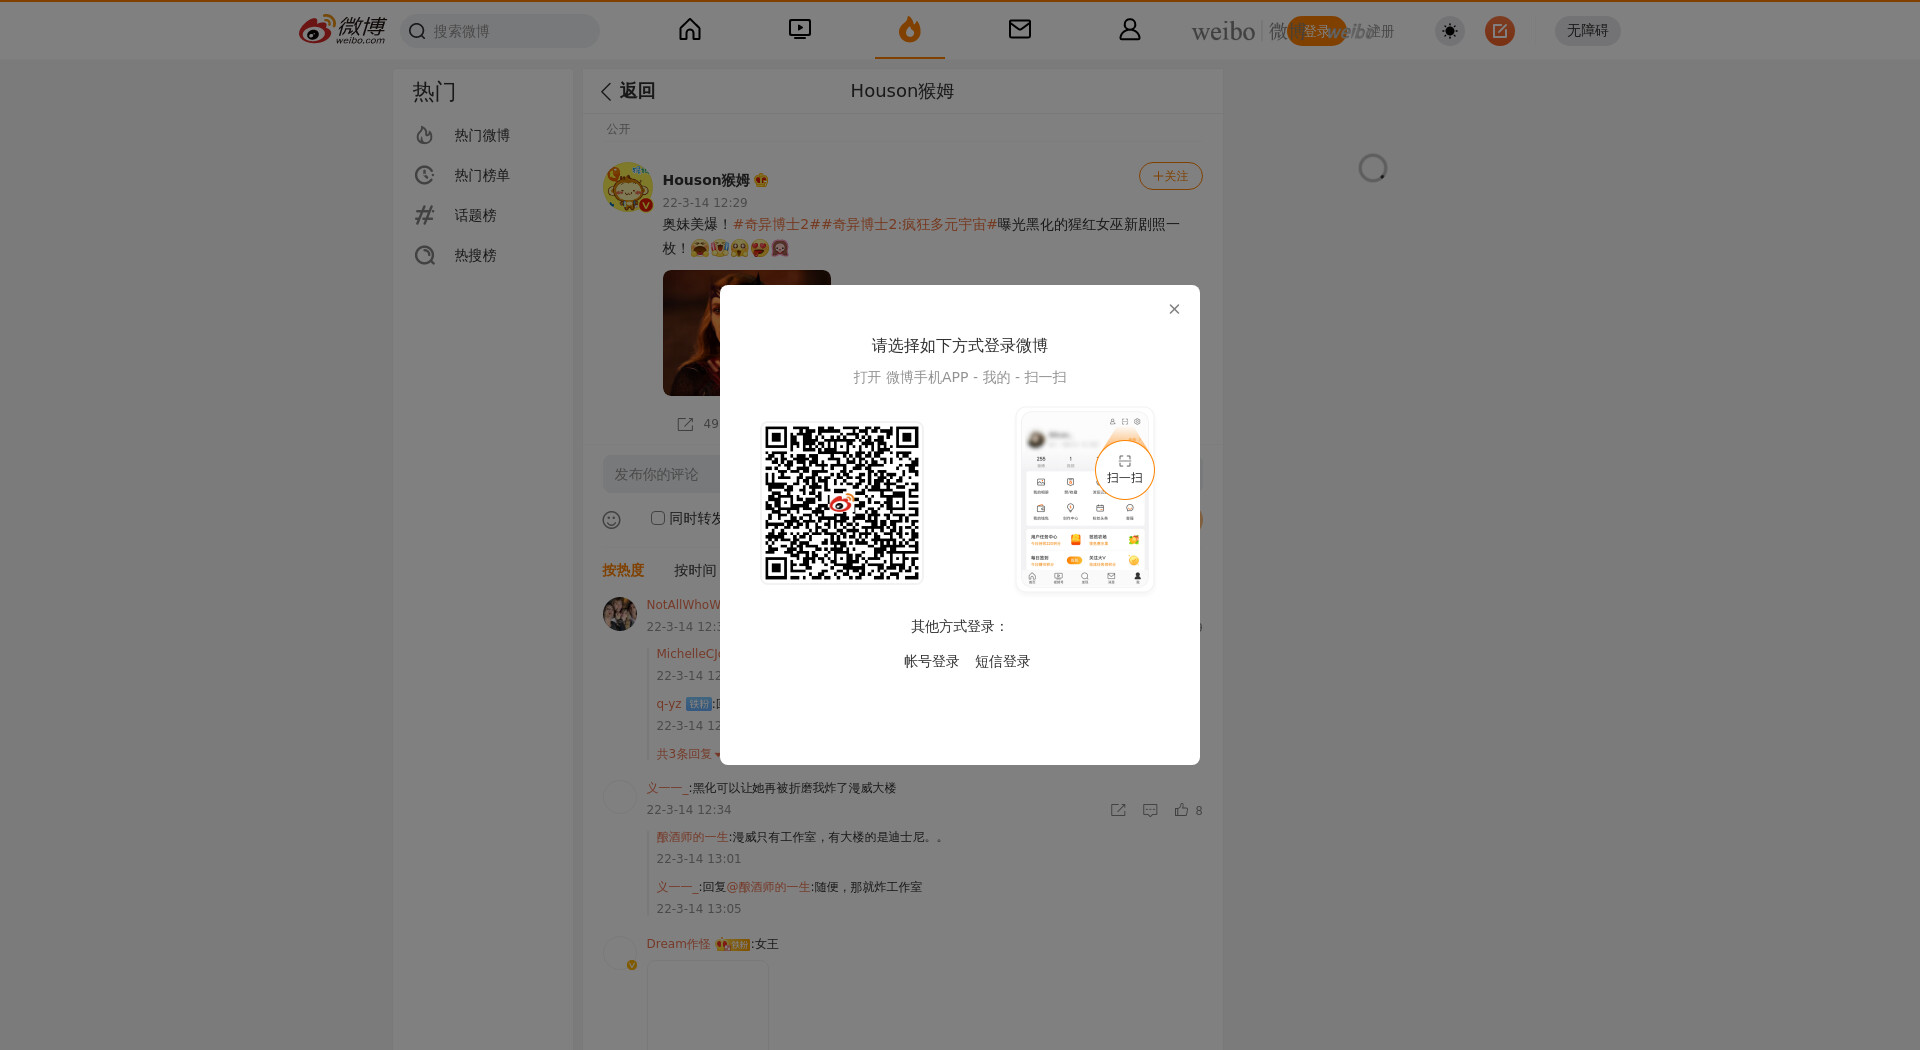The image size is (1920, 1050).
Task: Open 酿酒师的一生 username in the first reply
Action: point(692,837)
